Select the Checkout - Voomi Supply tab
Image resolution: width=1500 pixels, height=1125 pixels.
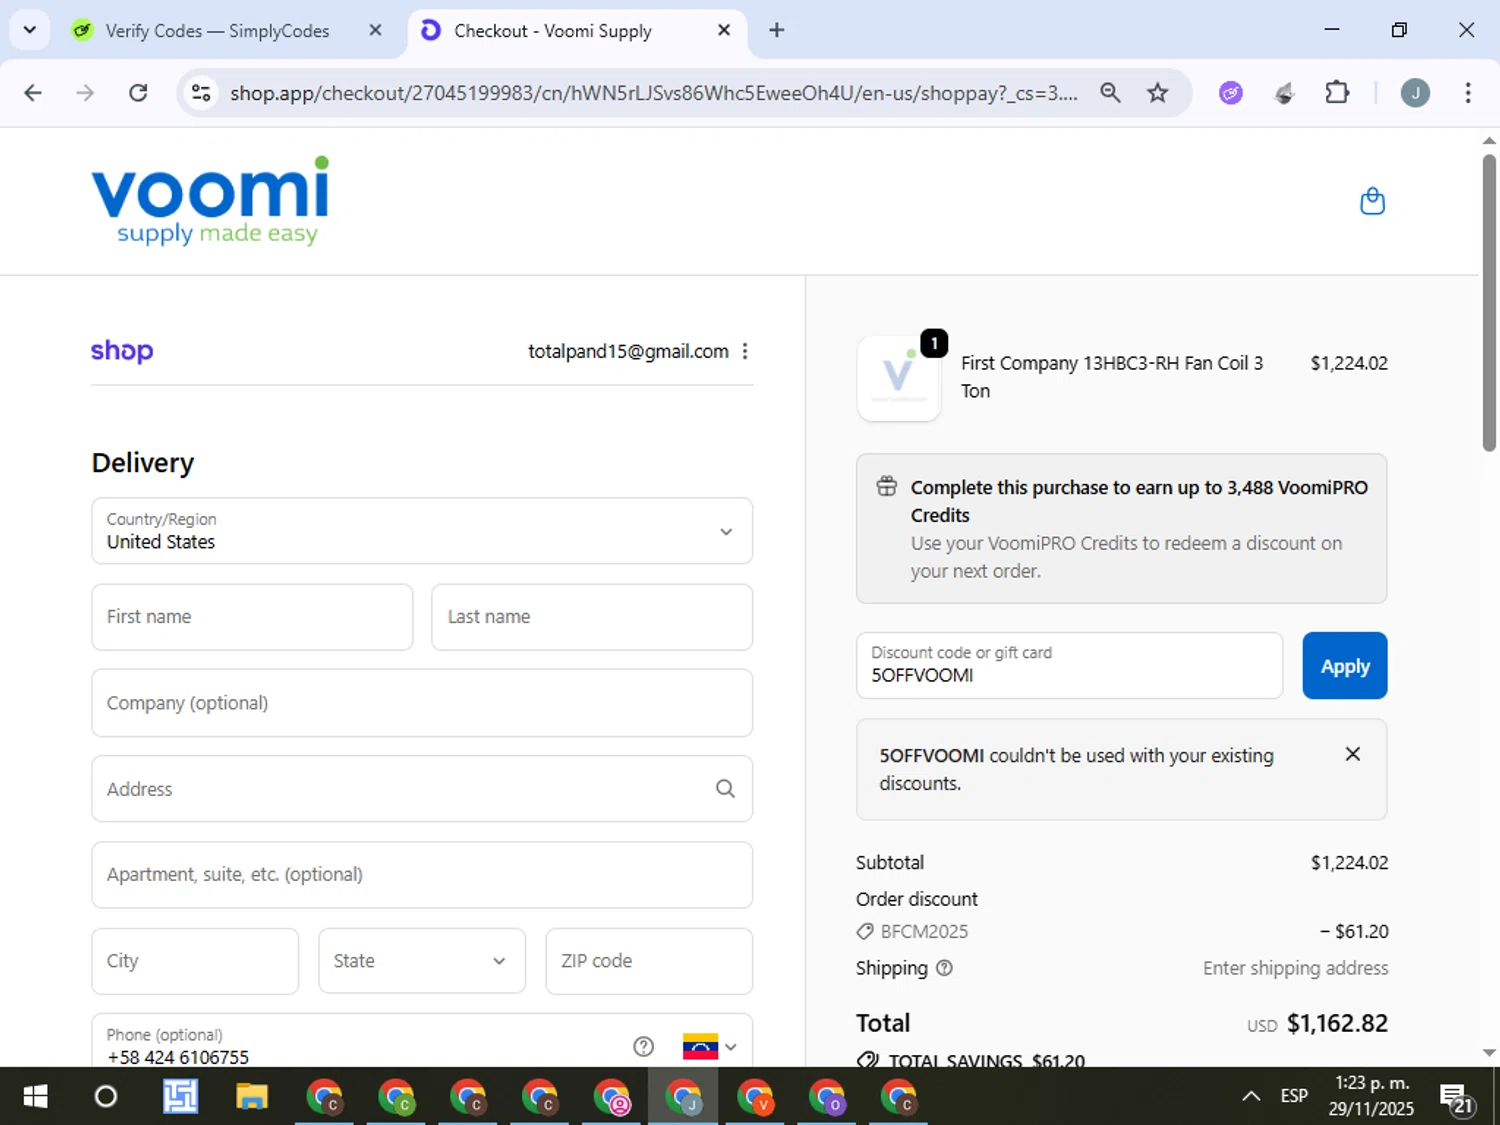coord(576,31)
